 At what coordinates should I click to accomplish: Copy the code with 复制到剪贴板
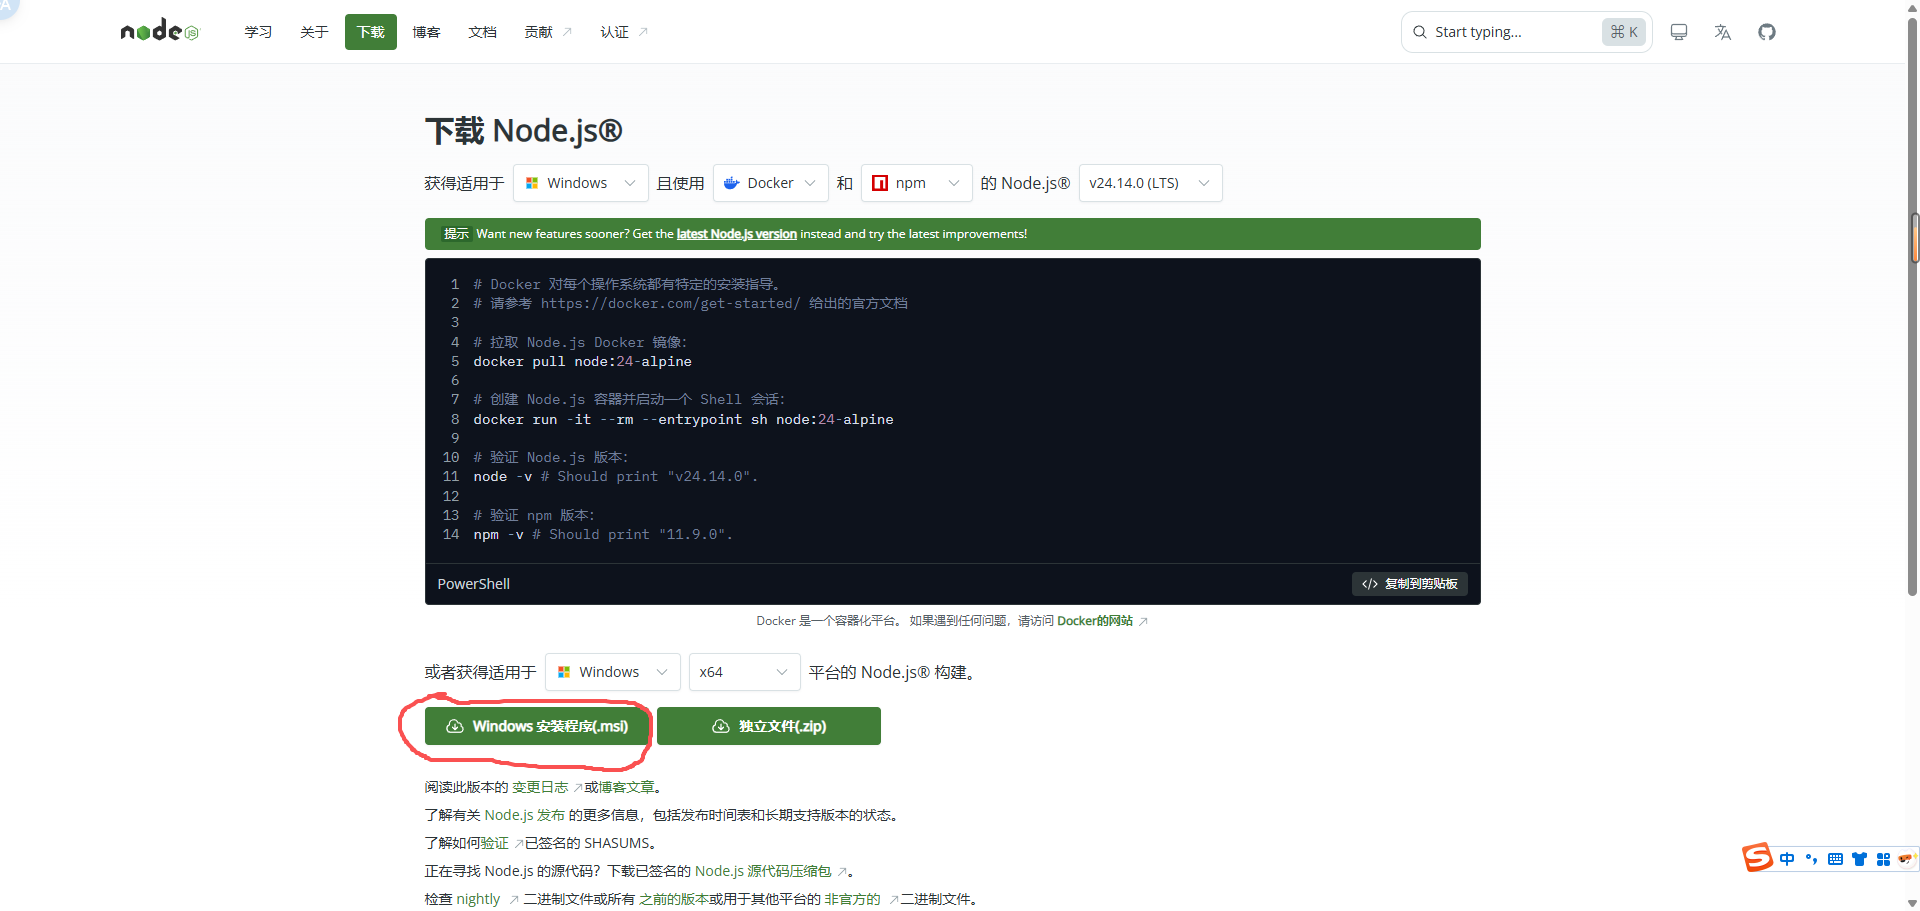point(1410,584)
